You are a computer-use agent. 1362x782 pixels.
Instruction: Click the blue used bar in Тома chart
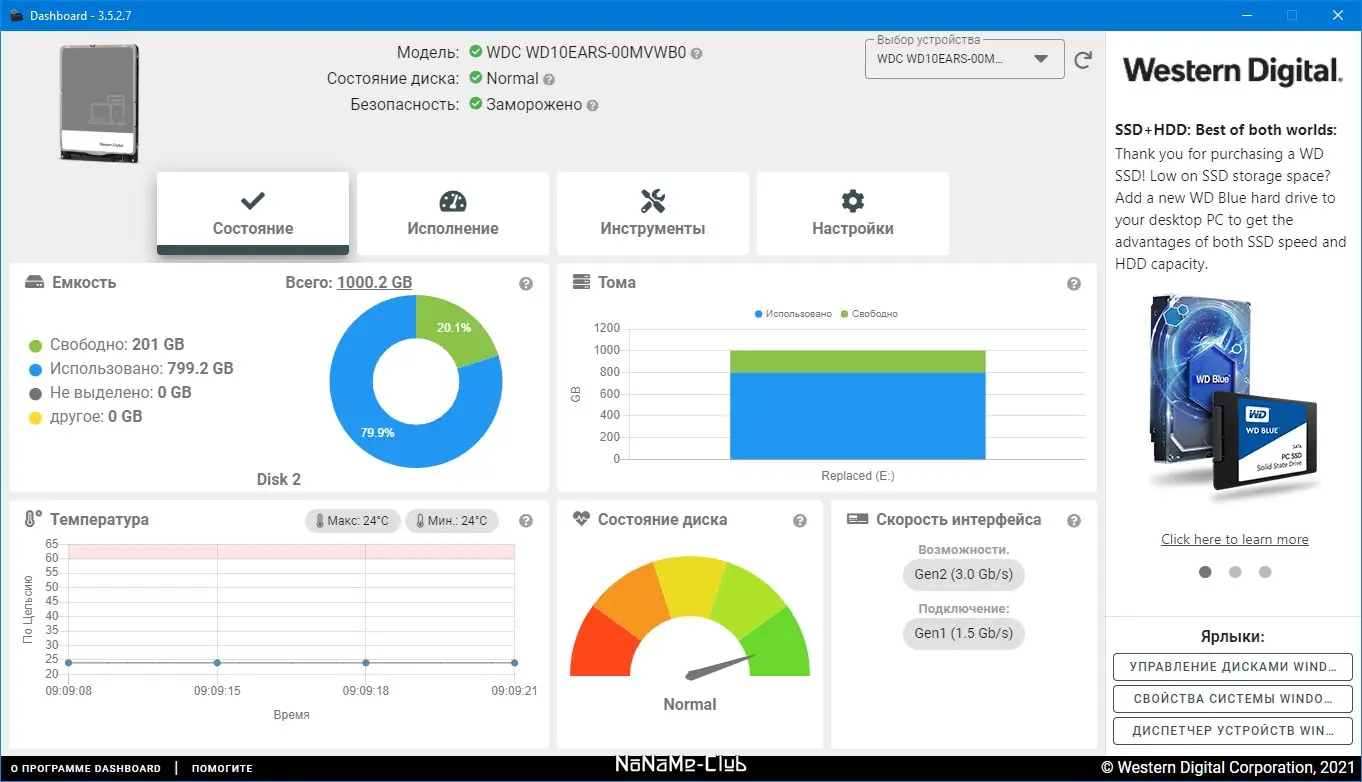click(858, 416)
